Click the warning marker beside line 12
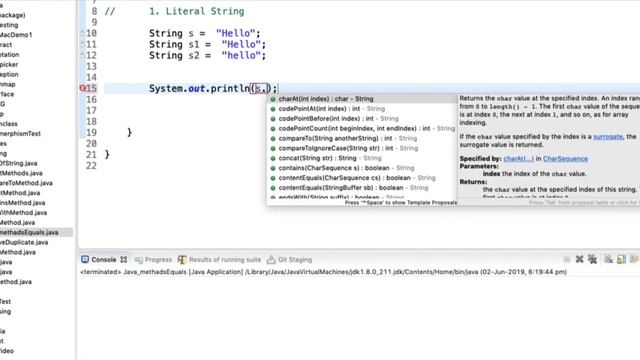The height and width of the screenshot is (360, 640). [82, 56]
